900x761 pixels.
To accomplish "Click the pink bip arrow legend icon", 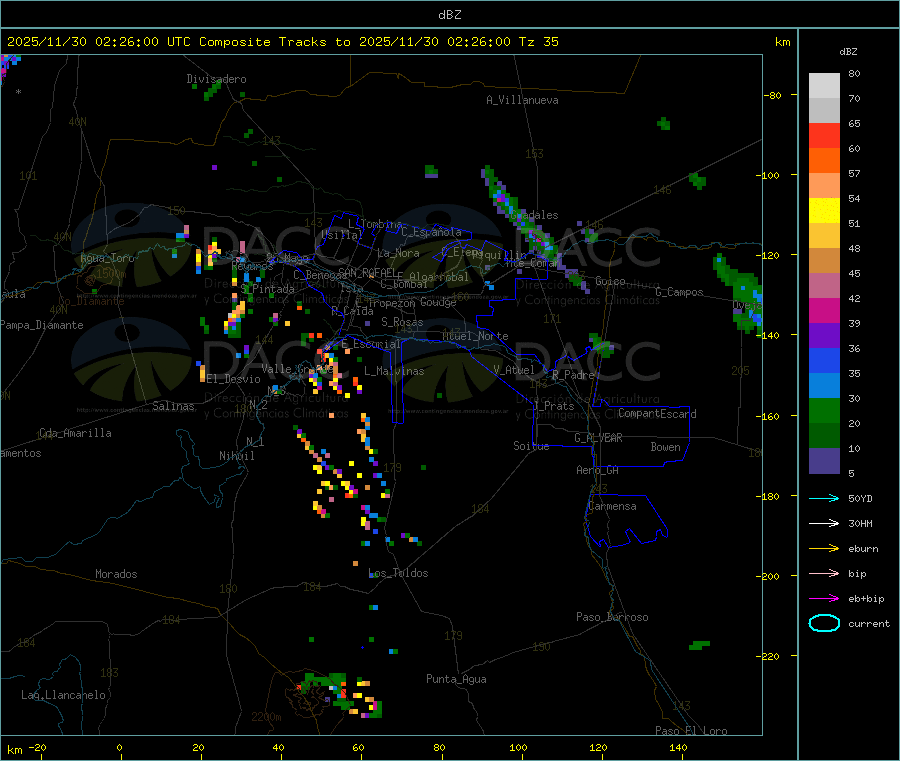I will click(824, 573).
